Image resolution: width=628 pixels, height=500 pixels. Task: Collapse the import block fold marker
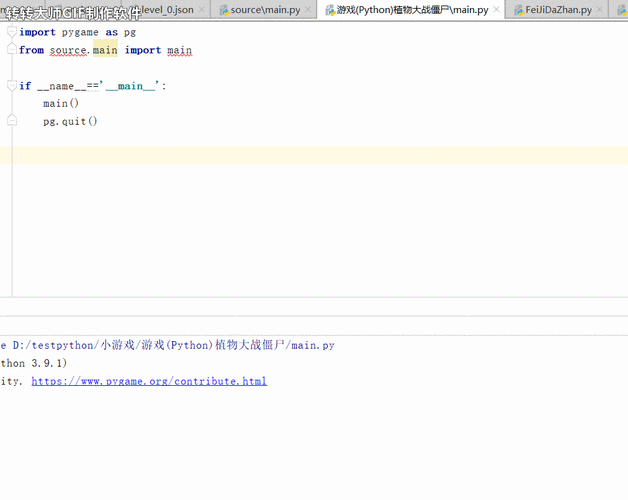(12, 32)
